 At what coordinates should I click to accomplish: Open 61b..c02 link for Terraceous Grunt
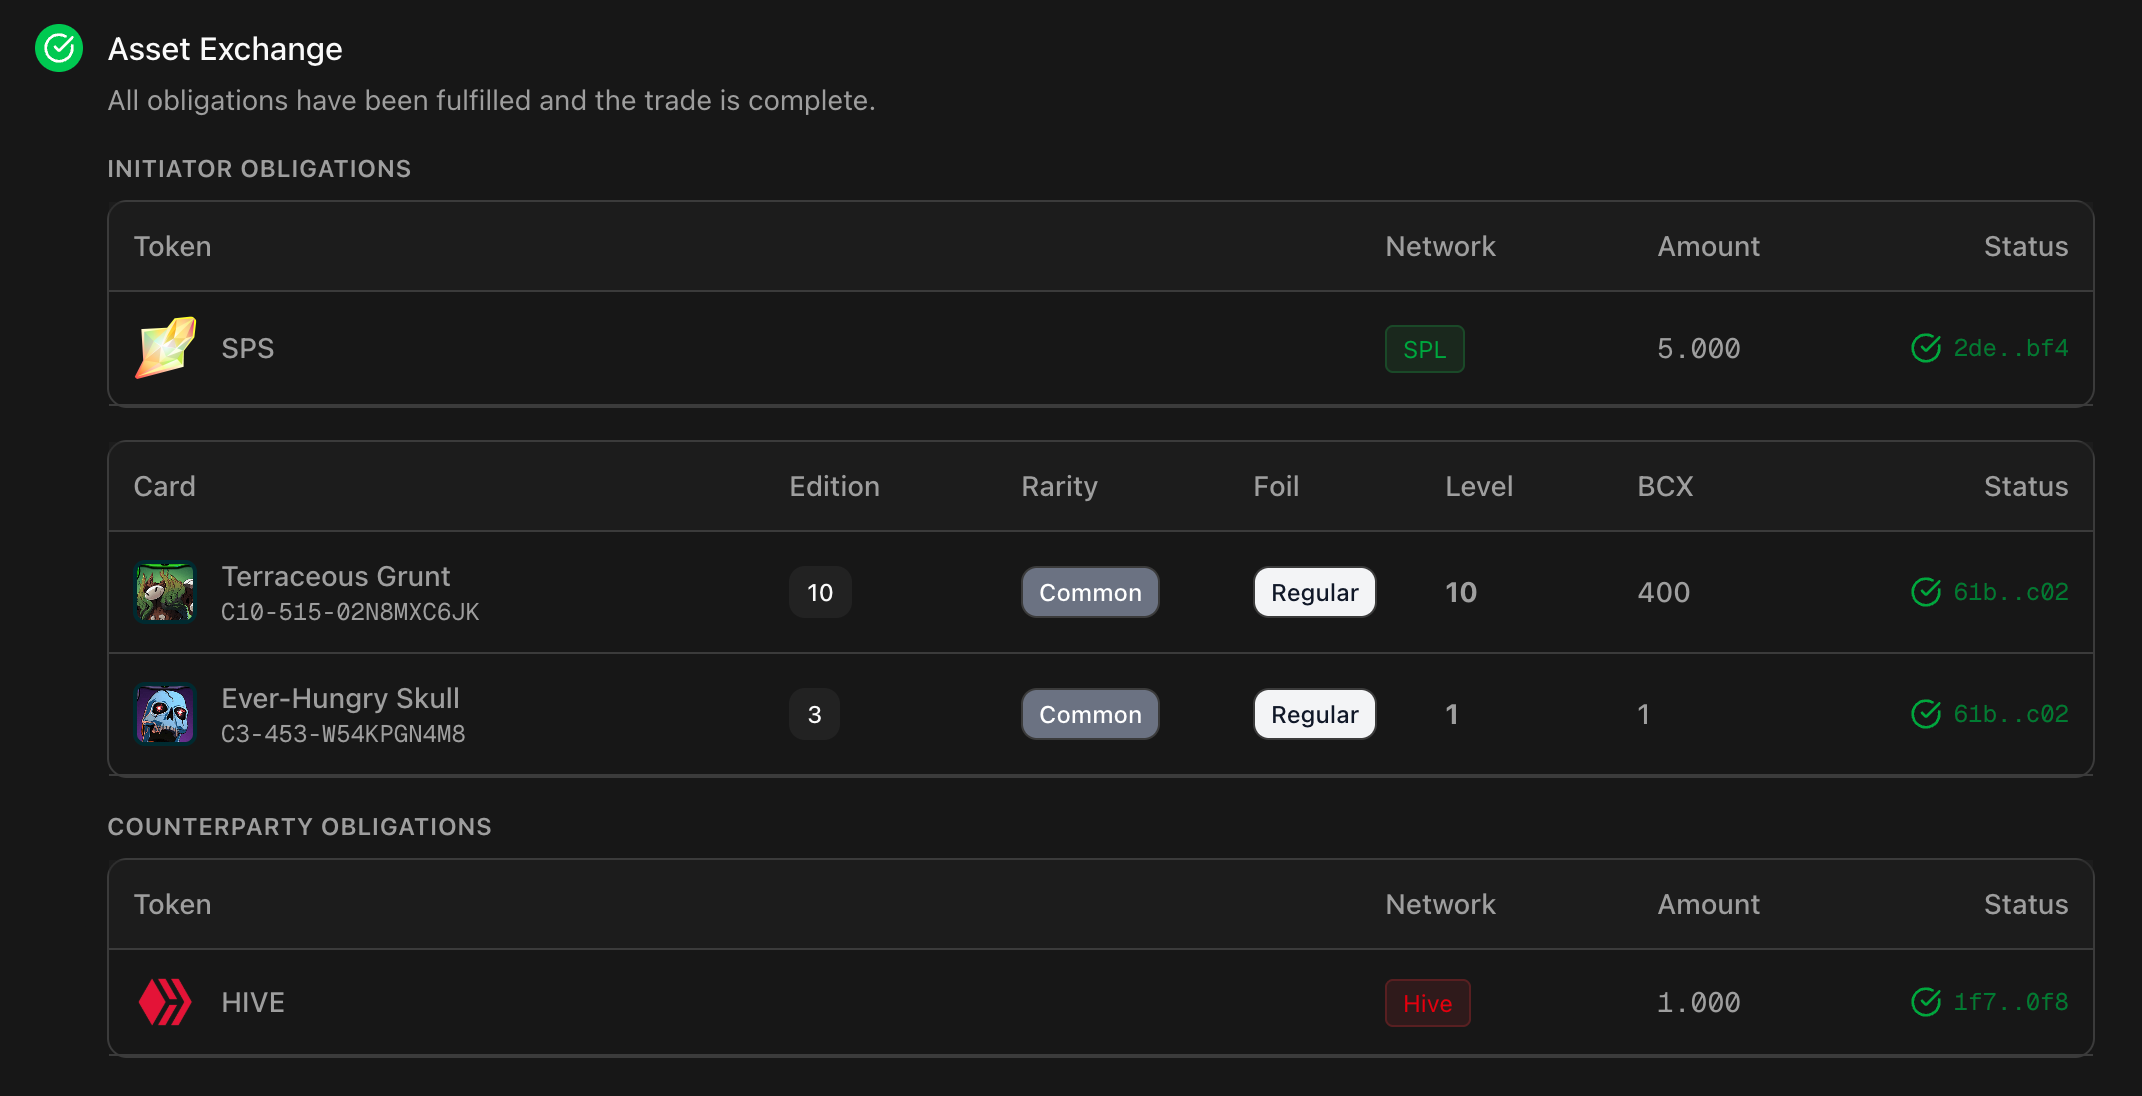pos(2010,592)
